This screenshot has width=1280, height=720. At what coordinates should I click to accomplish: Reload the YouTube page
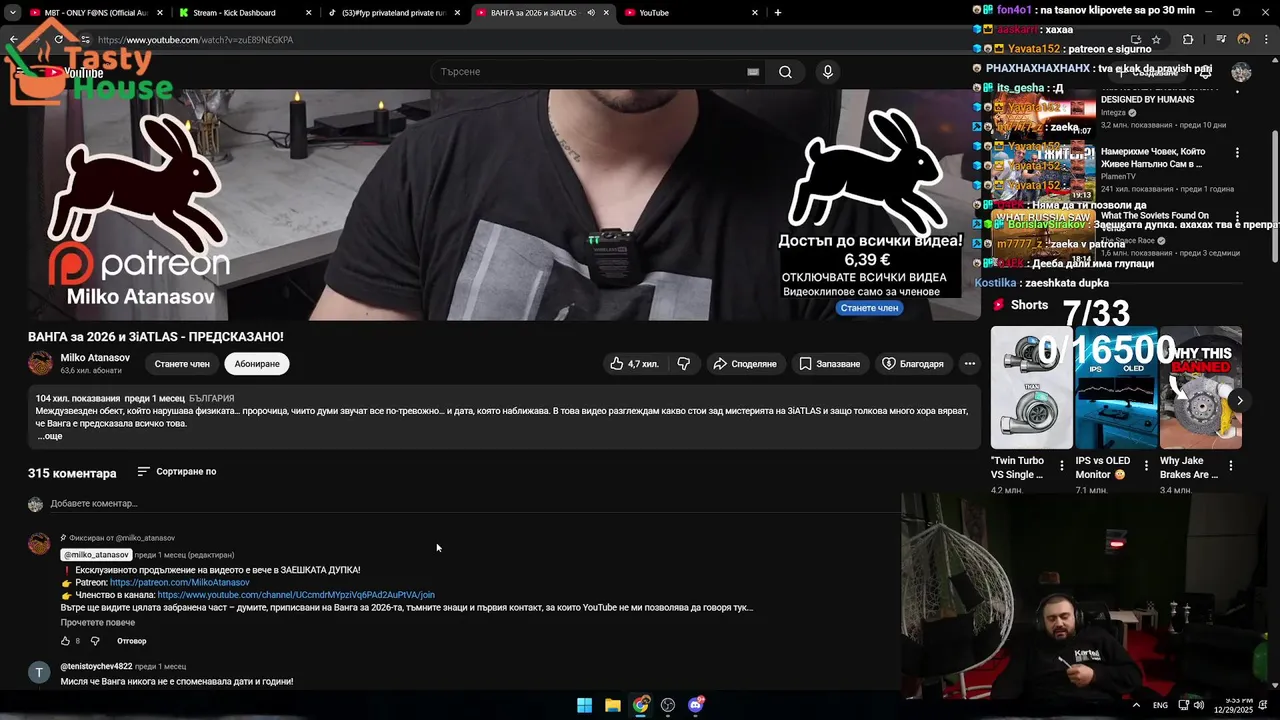tap(59, 39)
